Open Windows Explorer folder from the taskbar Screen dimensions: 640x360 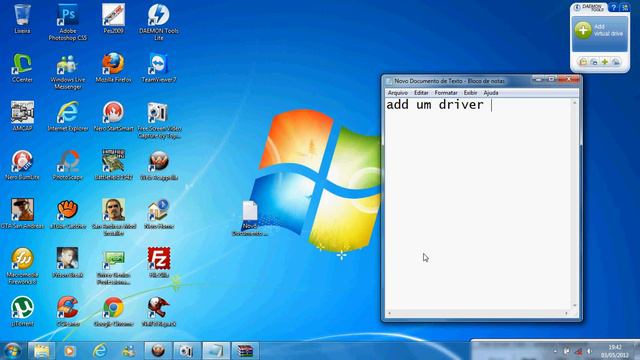[x=42, y=351]
